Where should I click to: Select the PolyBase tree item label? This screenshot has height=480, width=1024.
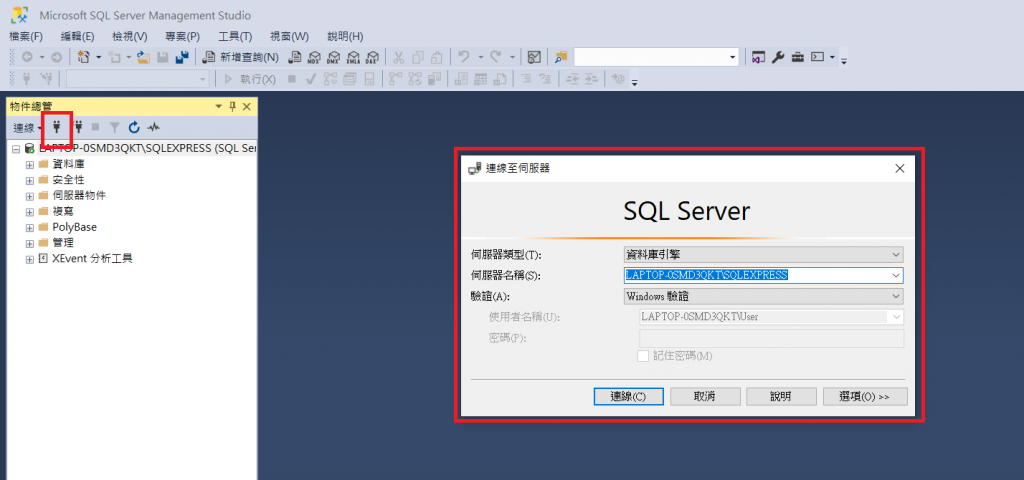click(x=74, y=227)
